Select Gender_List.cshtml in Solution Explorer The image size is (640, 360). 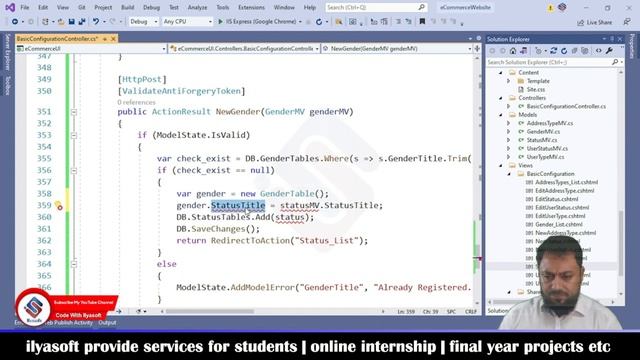click(x=559, y=224)
